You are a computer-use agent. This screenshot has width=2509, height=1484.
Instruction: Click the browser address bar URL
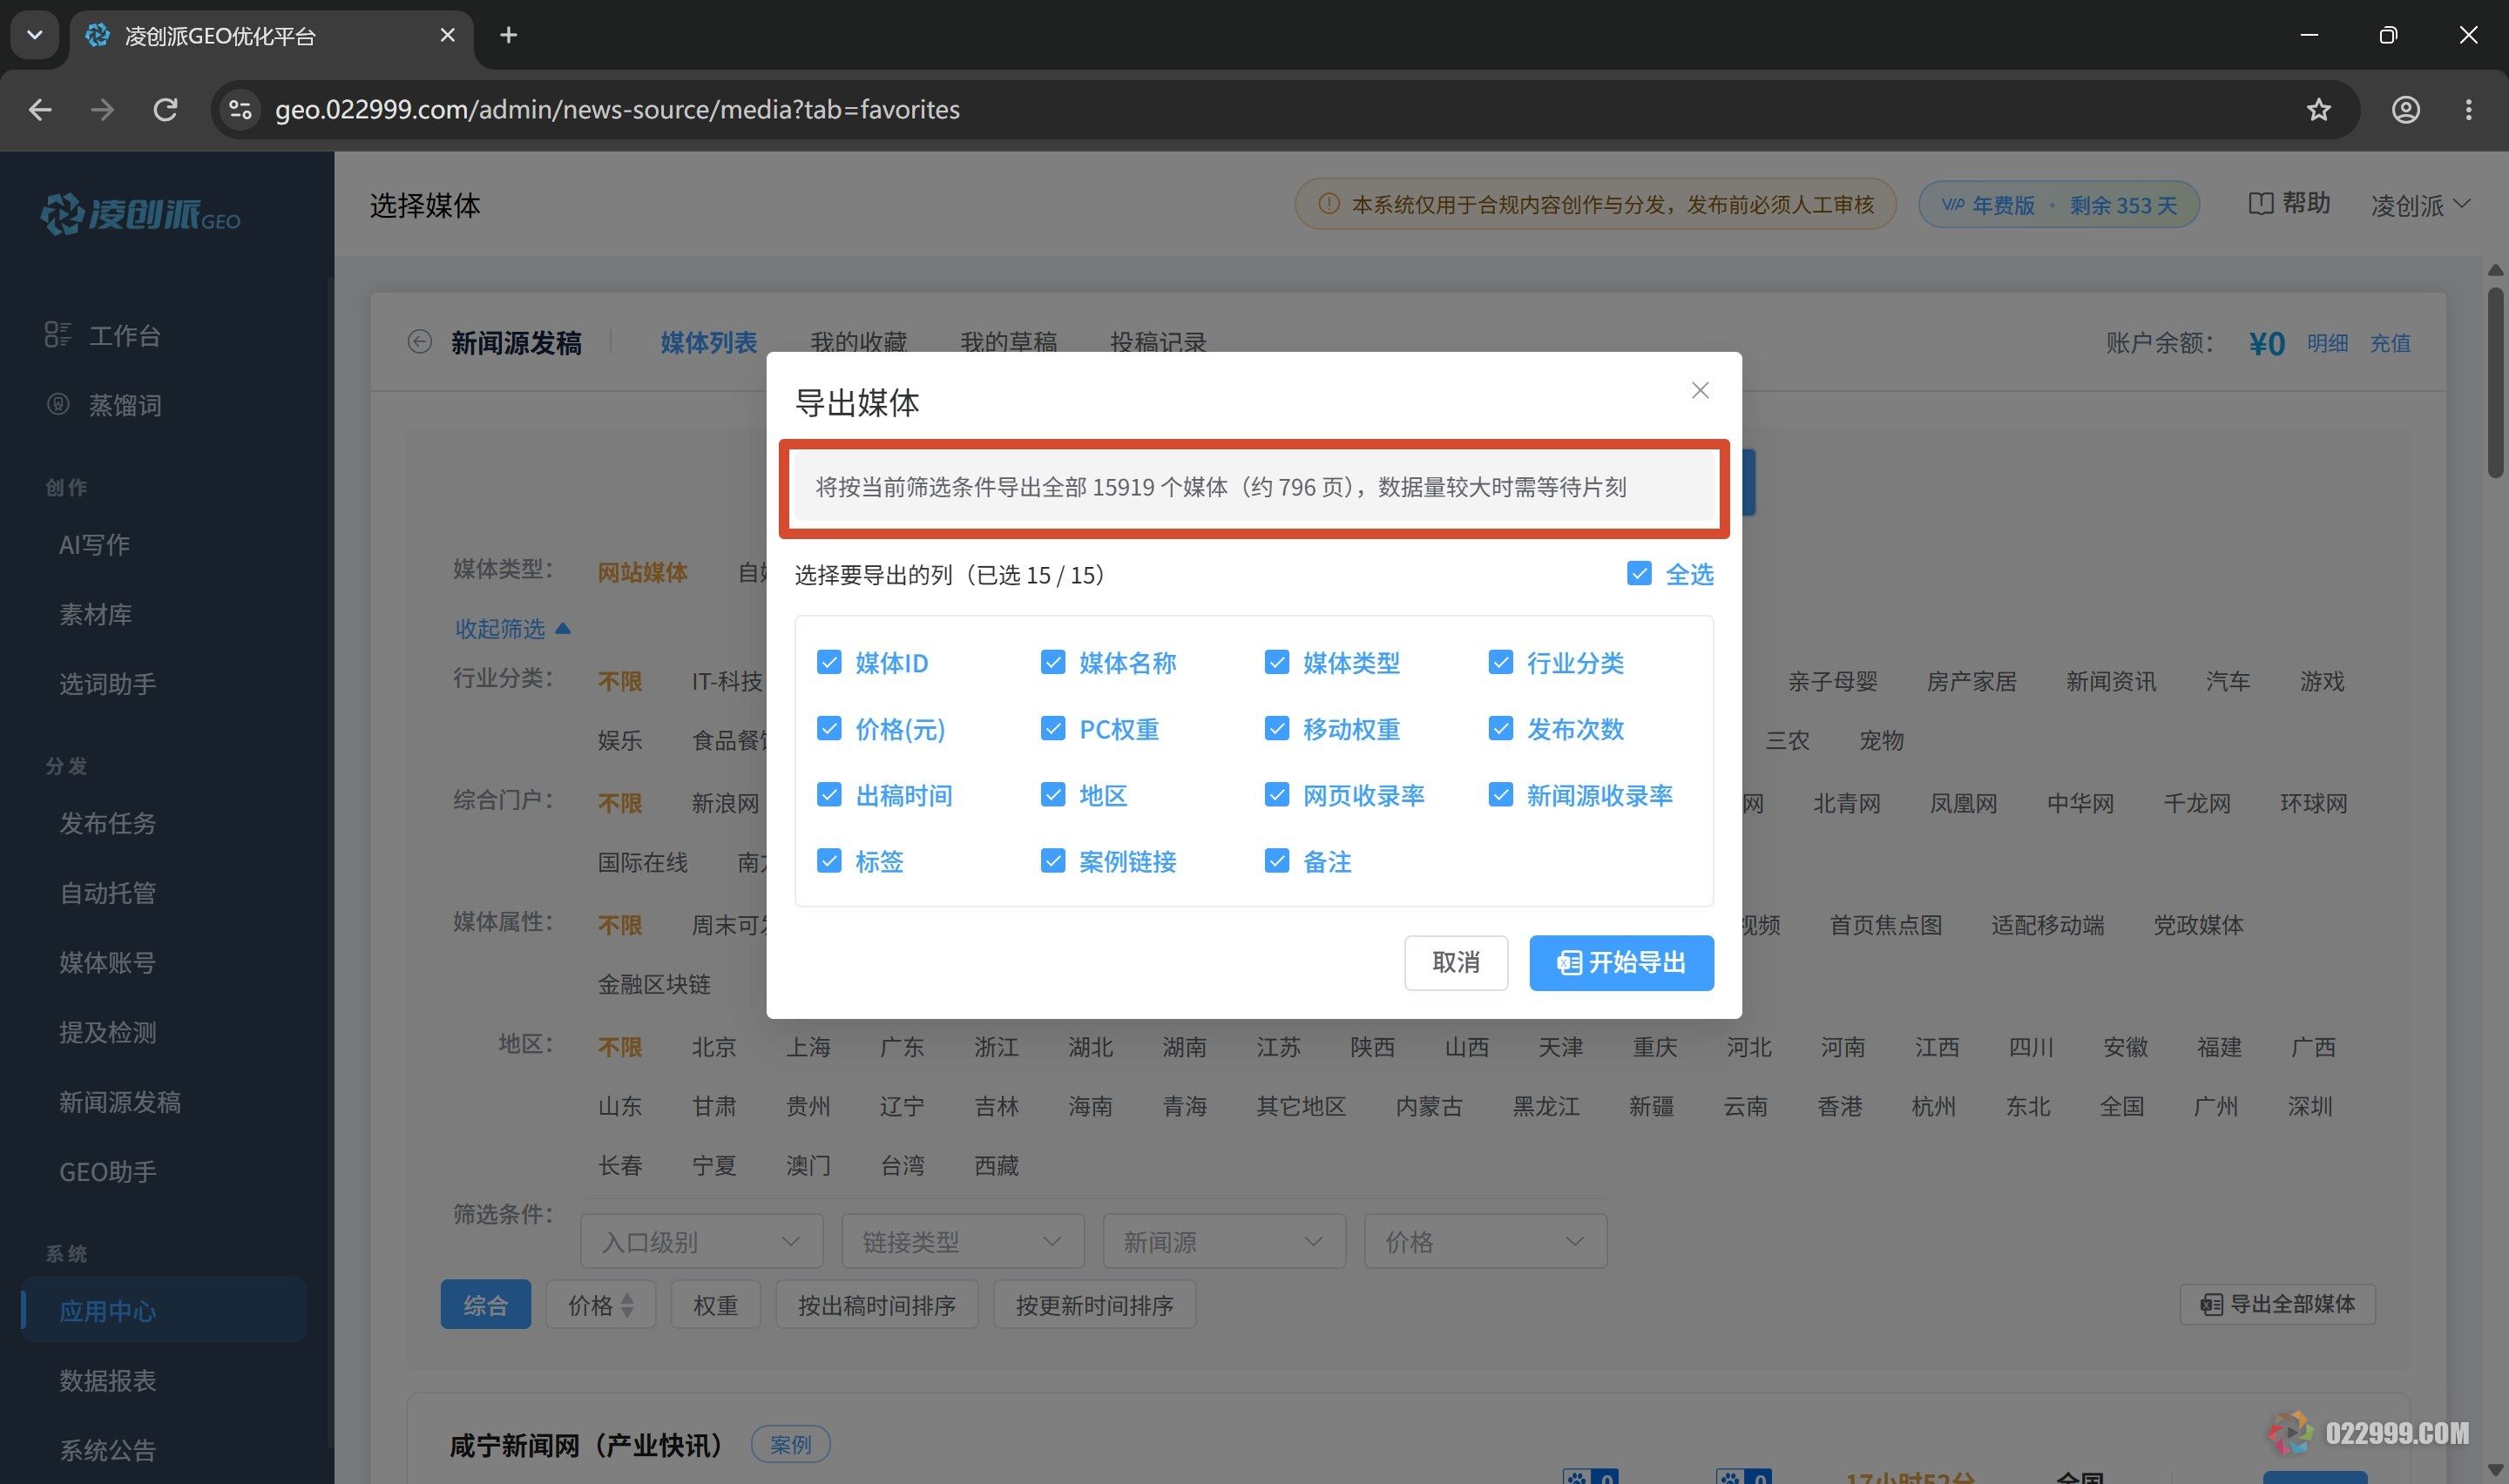pyautogui.click(x=617, y=109)
